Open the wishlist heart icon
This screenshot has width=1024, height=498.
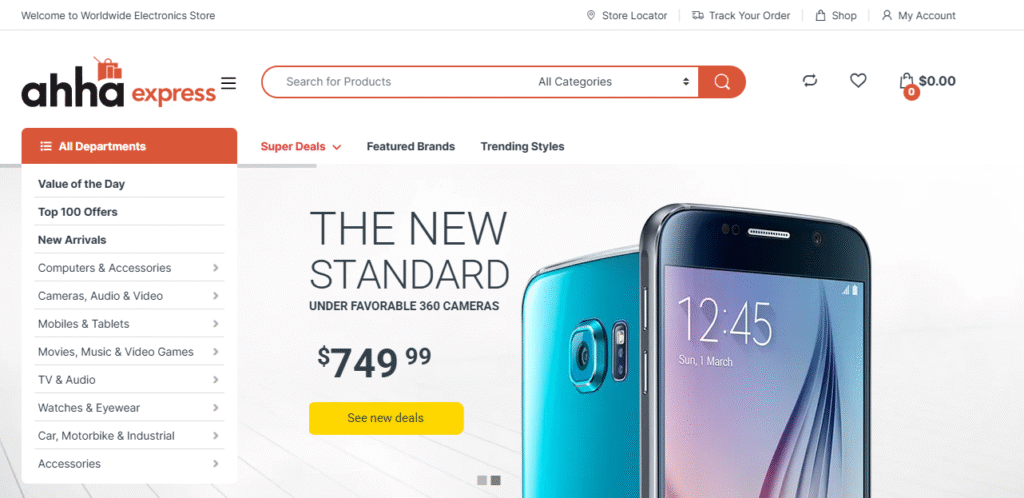tap(857, 81)
